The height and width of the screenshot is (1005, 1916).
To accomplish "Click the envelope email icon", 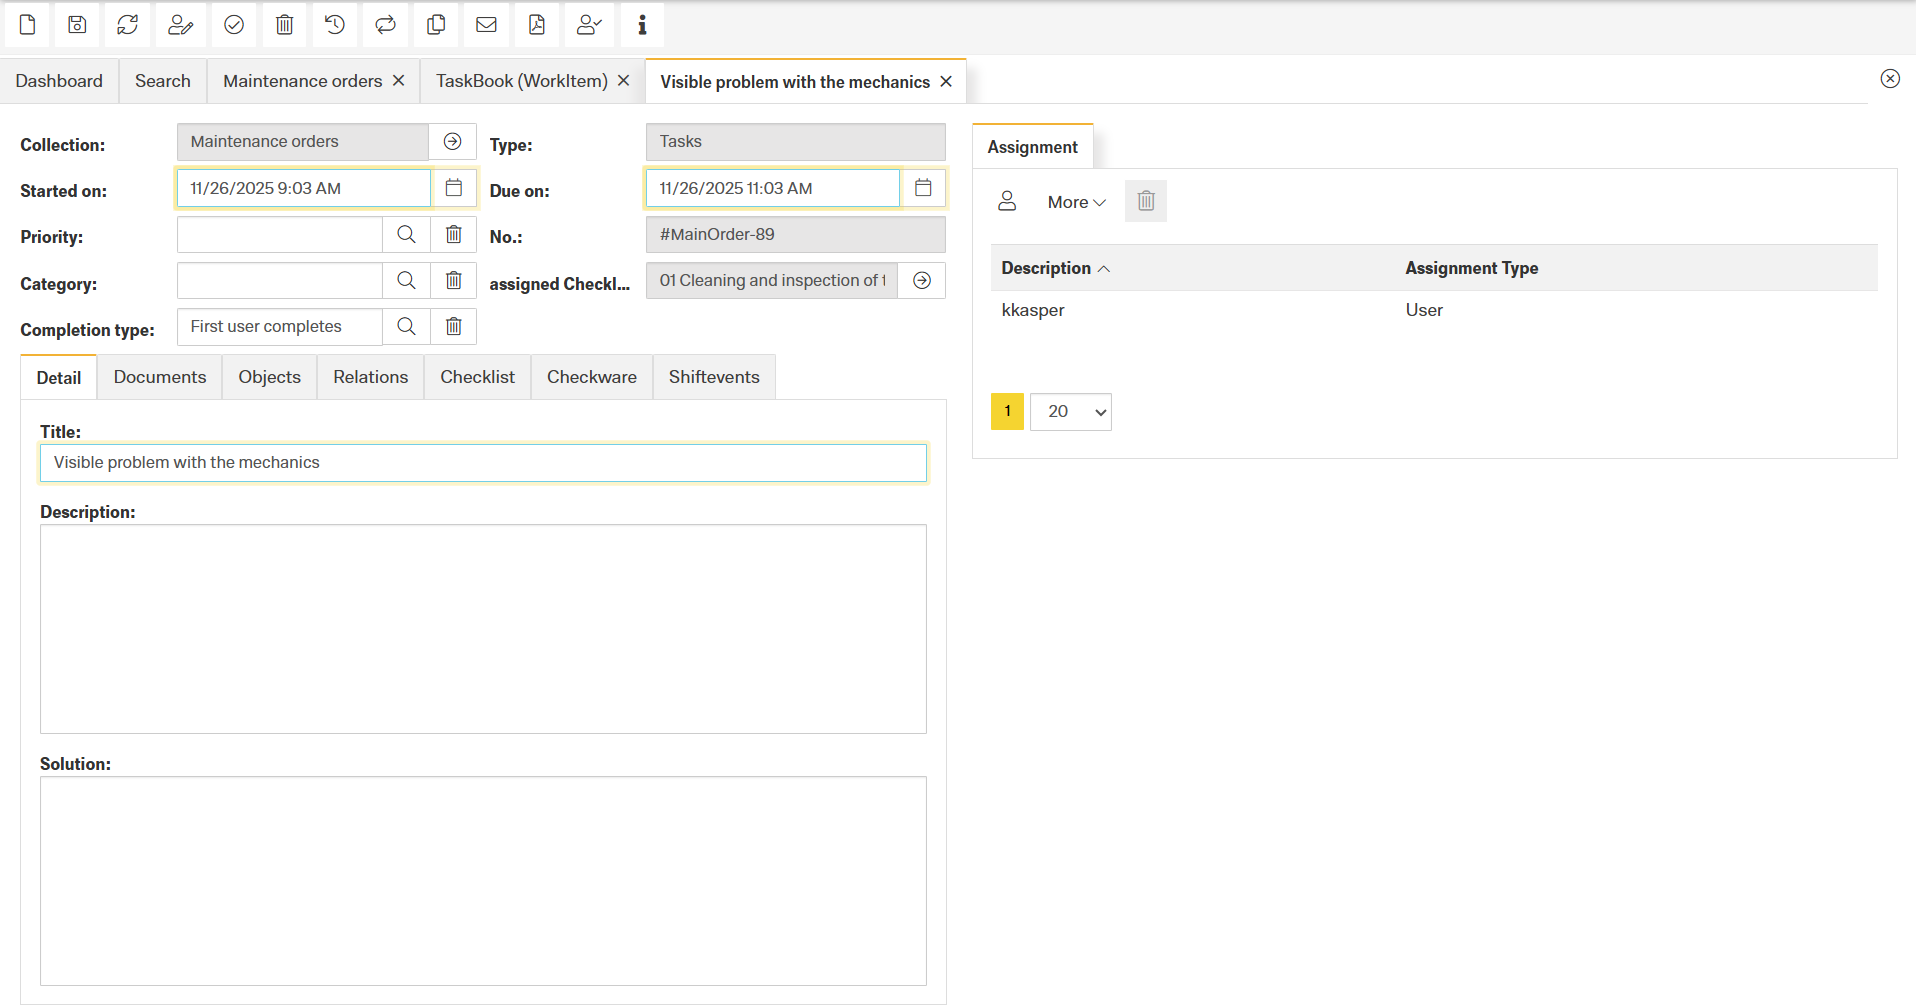I will 486,25.
